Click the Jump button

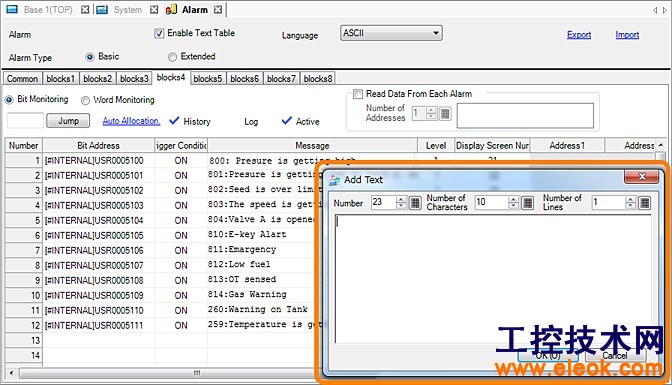coord(68,121)
